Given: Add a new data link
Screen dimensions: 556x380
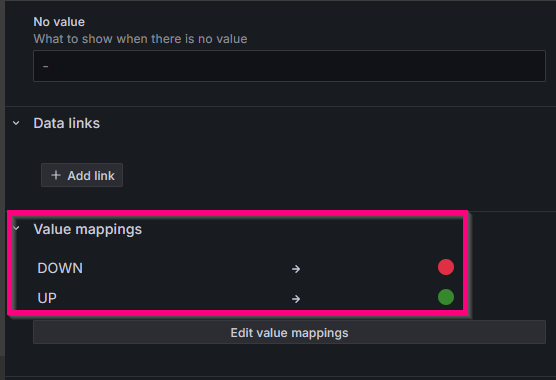Looking at the screenshot, I should [82, 175].
